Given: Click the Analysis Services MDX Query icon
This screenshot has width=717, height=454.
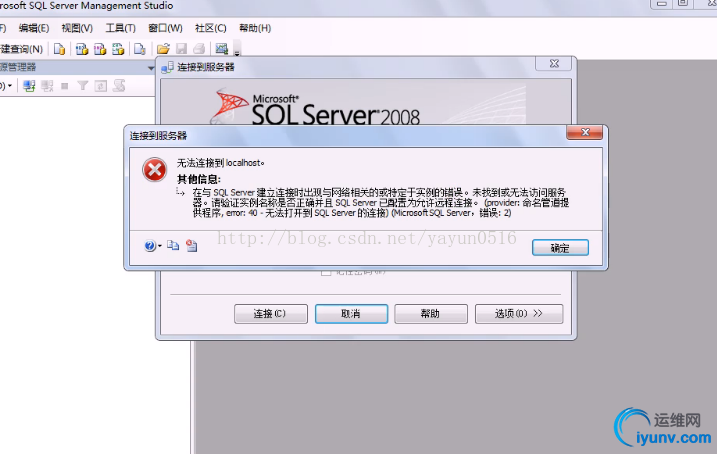Looking at the screenshot, I should (x=82, y=49).
